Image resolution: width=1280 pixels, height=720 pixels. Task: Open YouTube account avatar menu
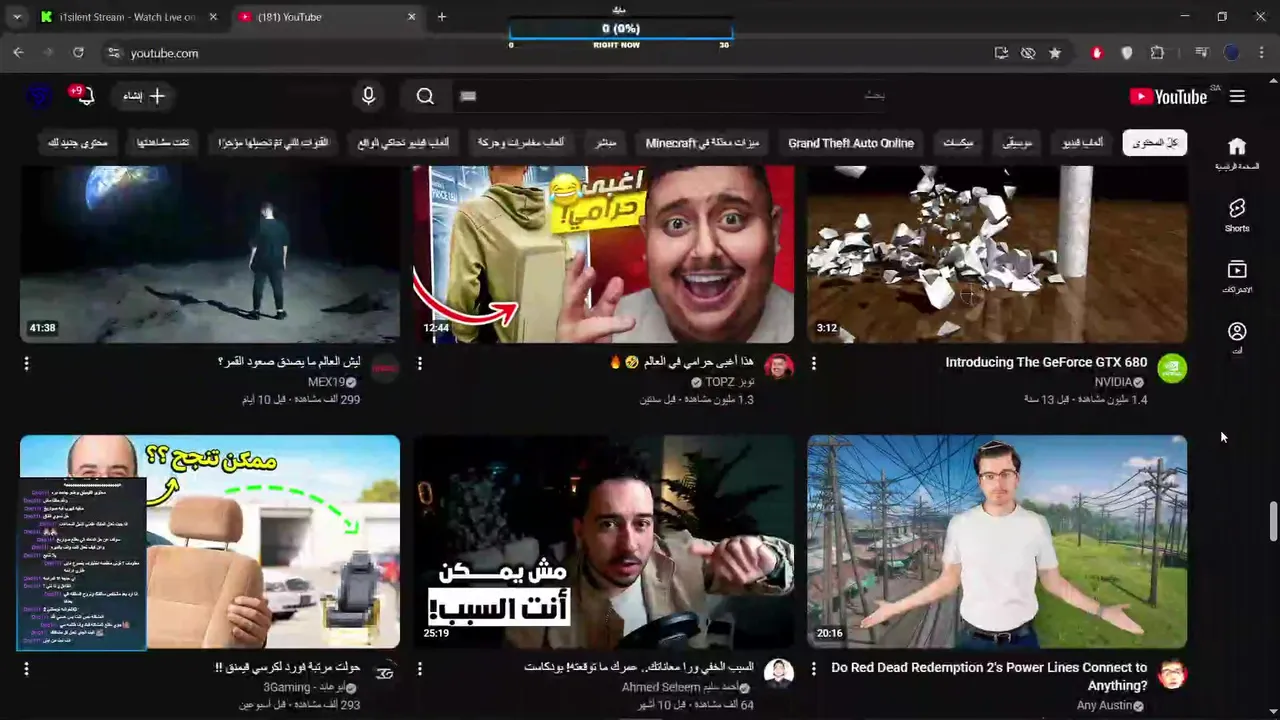(39, 96)
